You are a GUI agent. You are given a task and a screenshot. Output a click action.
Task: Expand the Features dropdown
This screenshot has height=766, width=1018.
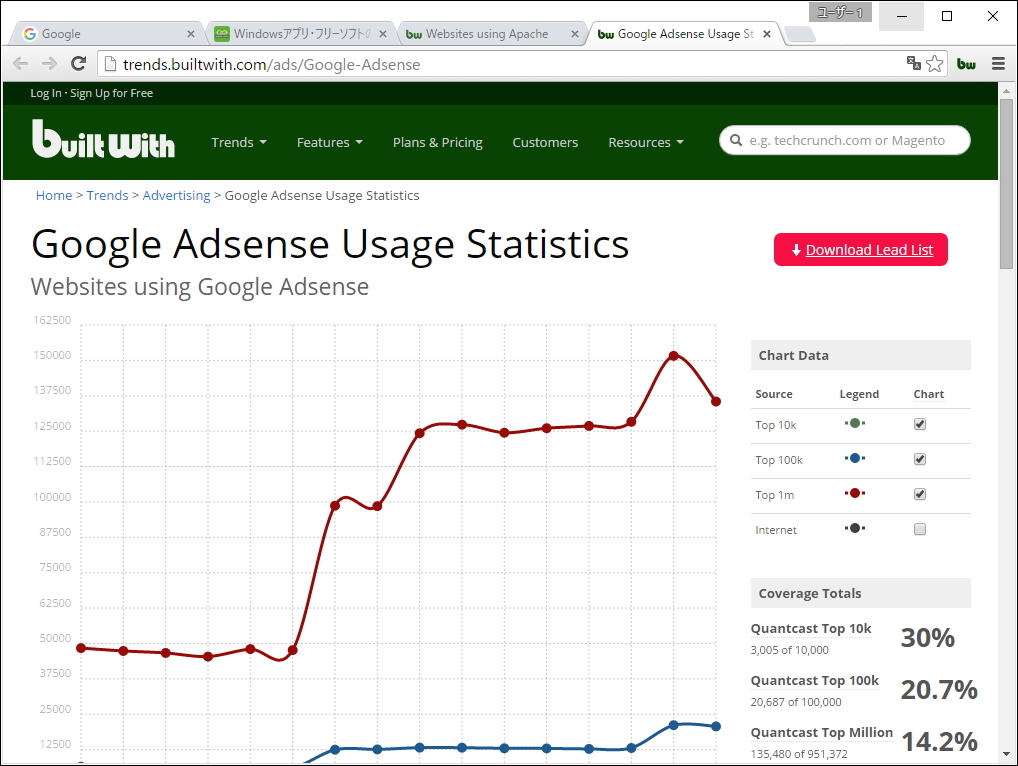(329, 142)
